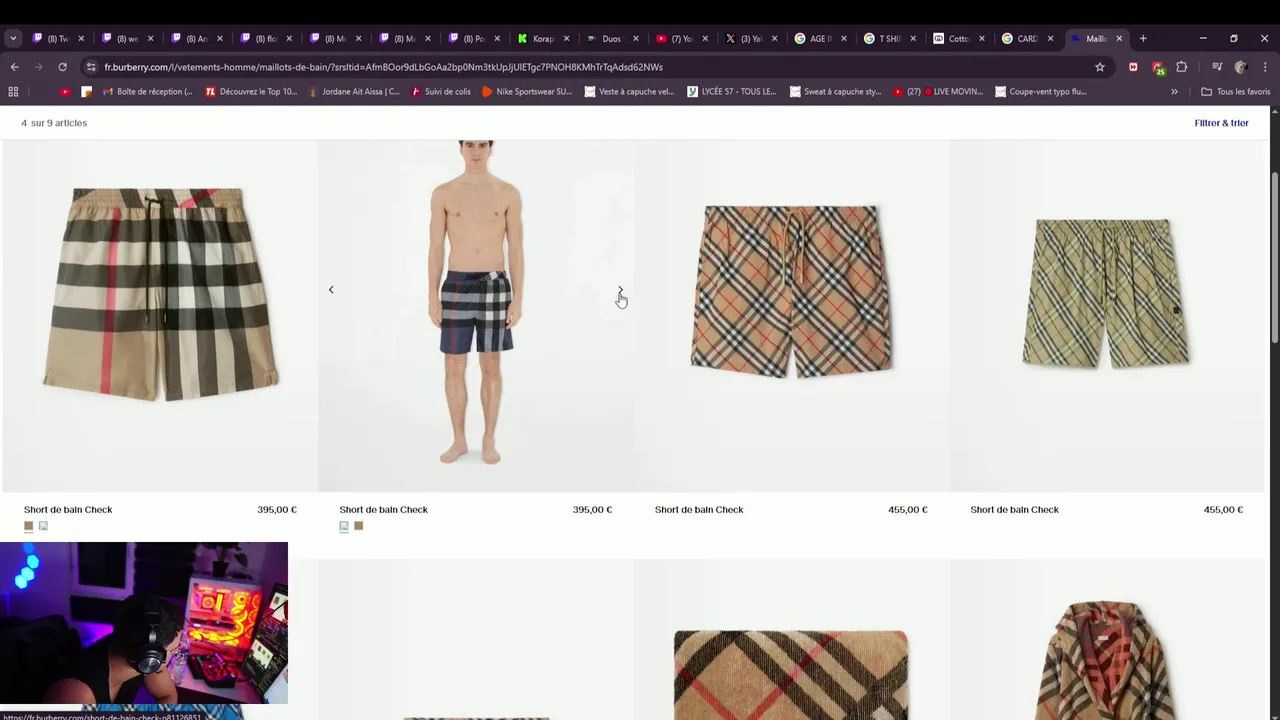The image size is (1280, 720).
Task: Show hidden bookmarks with the » chevron
Action: point(1174,92)
